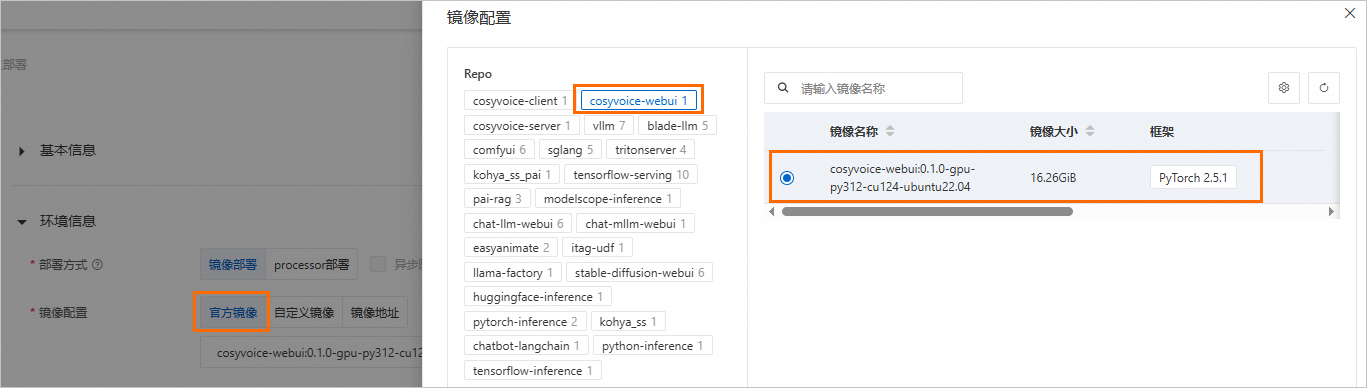This screenshot has width=1367, height=388.
Task: Select the stable-diffusion-webui repo
Action: [x=640, y=272]
